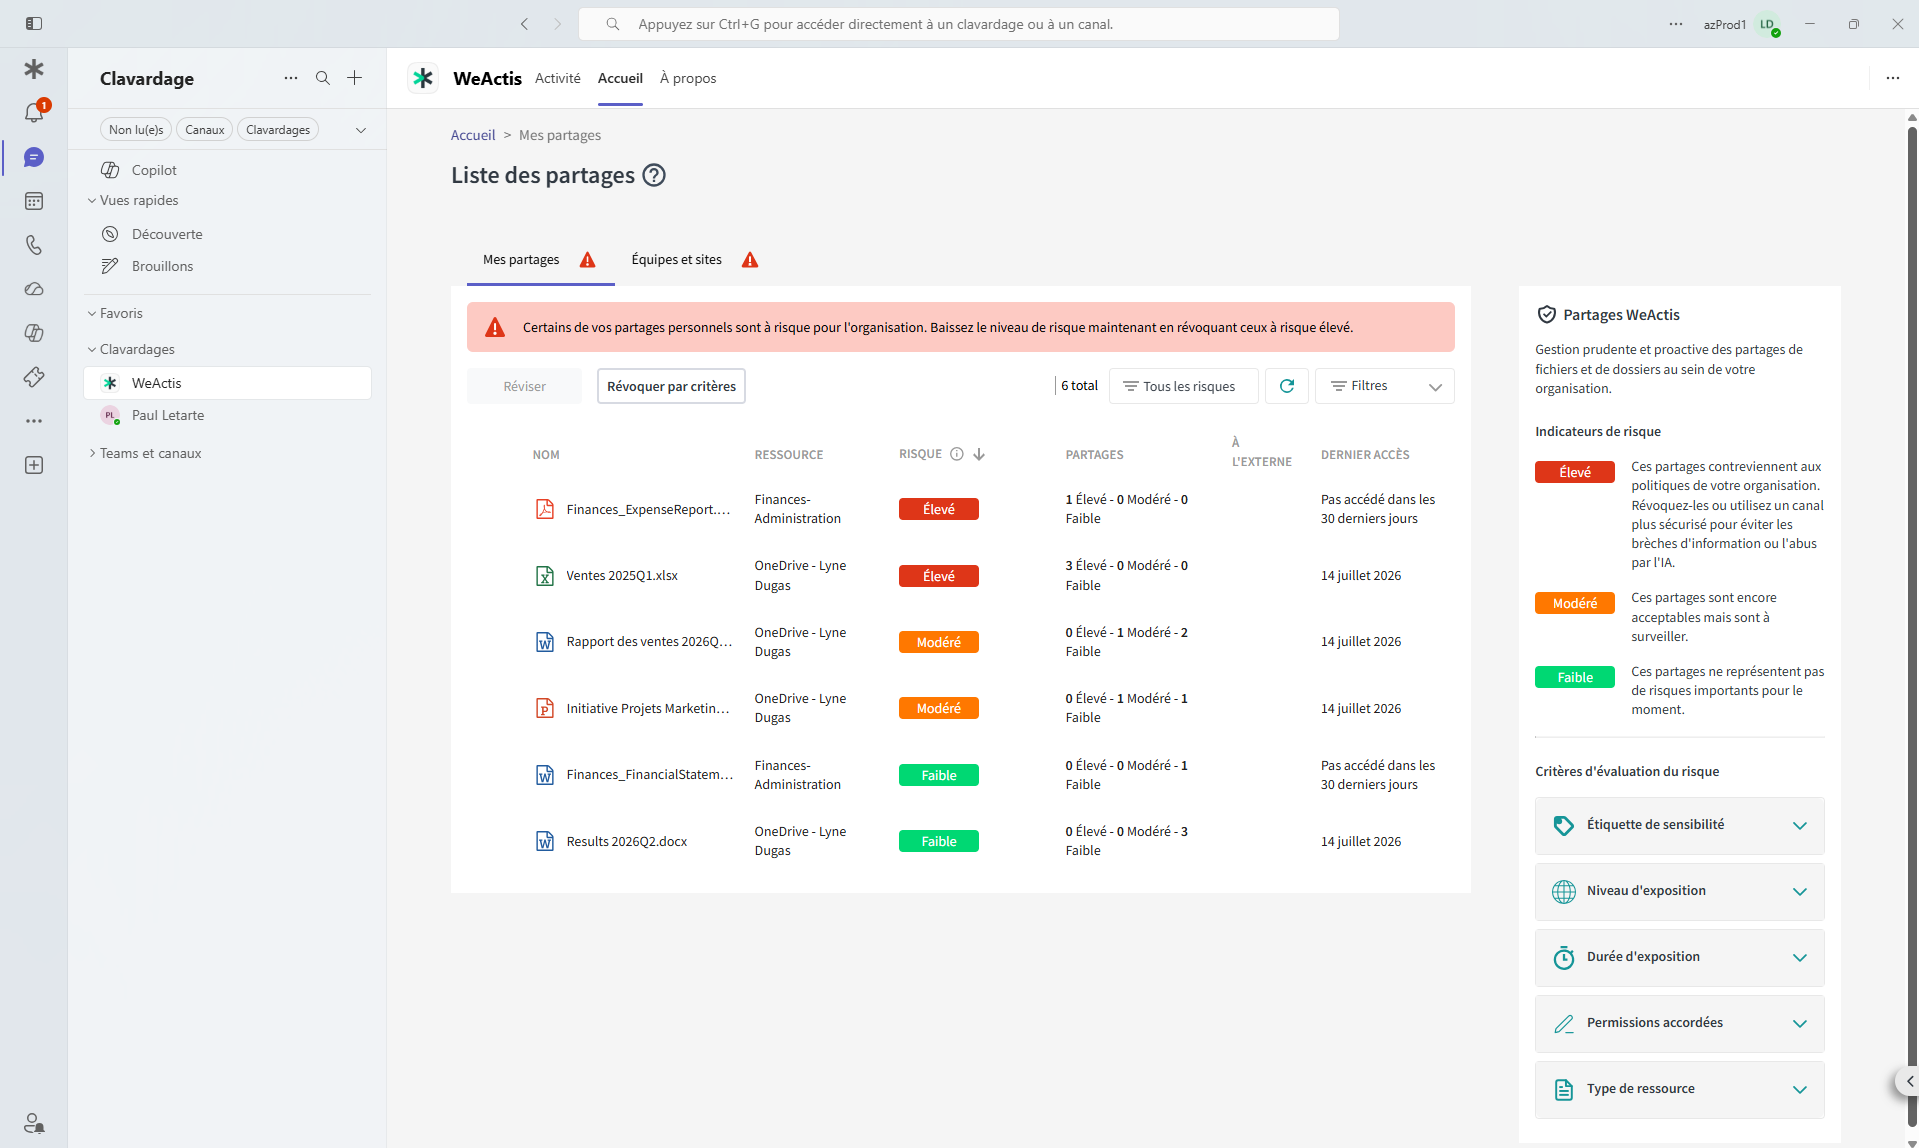Filter chats by Non lu(e)s
Image resolution: width=1919 pixels, height=1148 pixels.
(136, 130)
